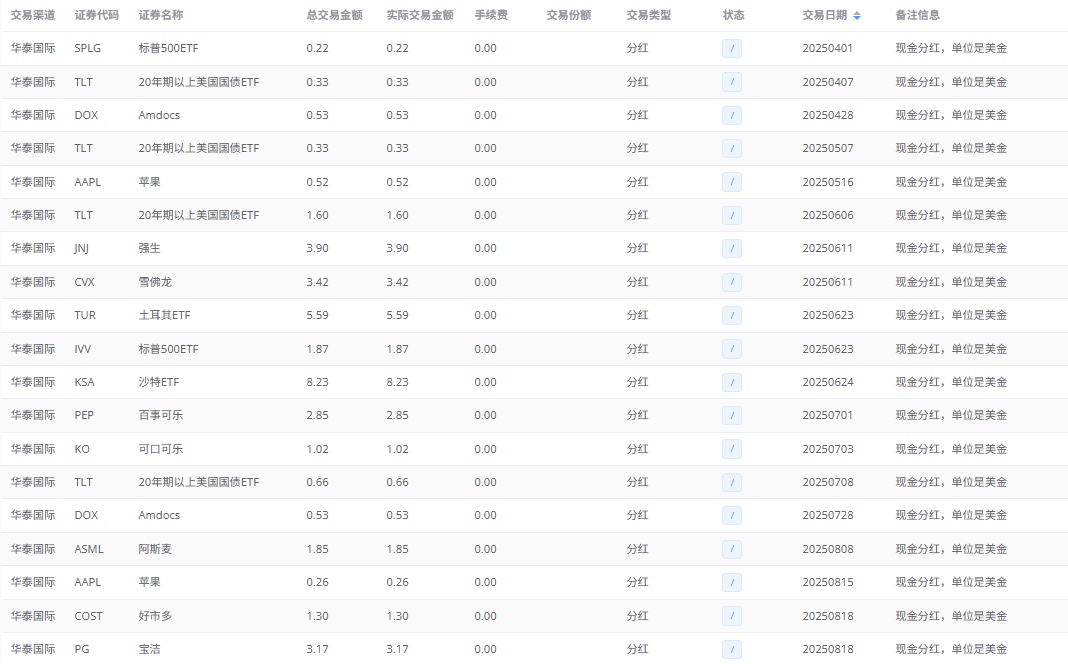1068x664 pixels.
Task: Click the 状态 column header
Action: coord(734,15)
